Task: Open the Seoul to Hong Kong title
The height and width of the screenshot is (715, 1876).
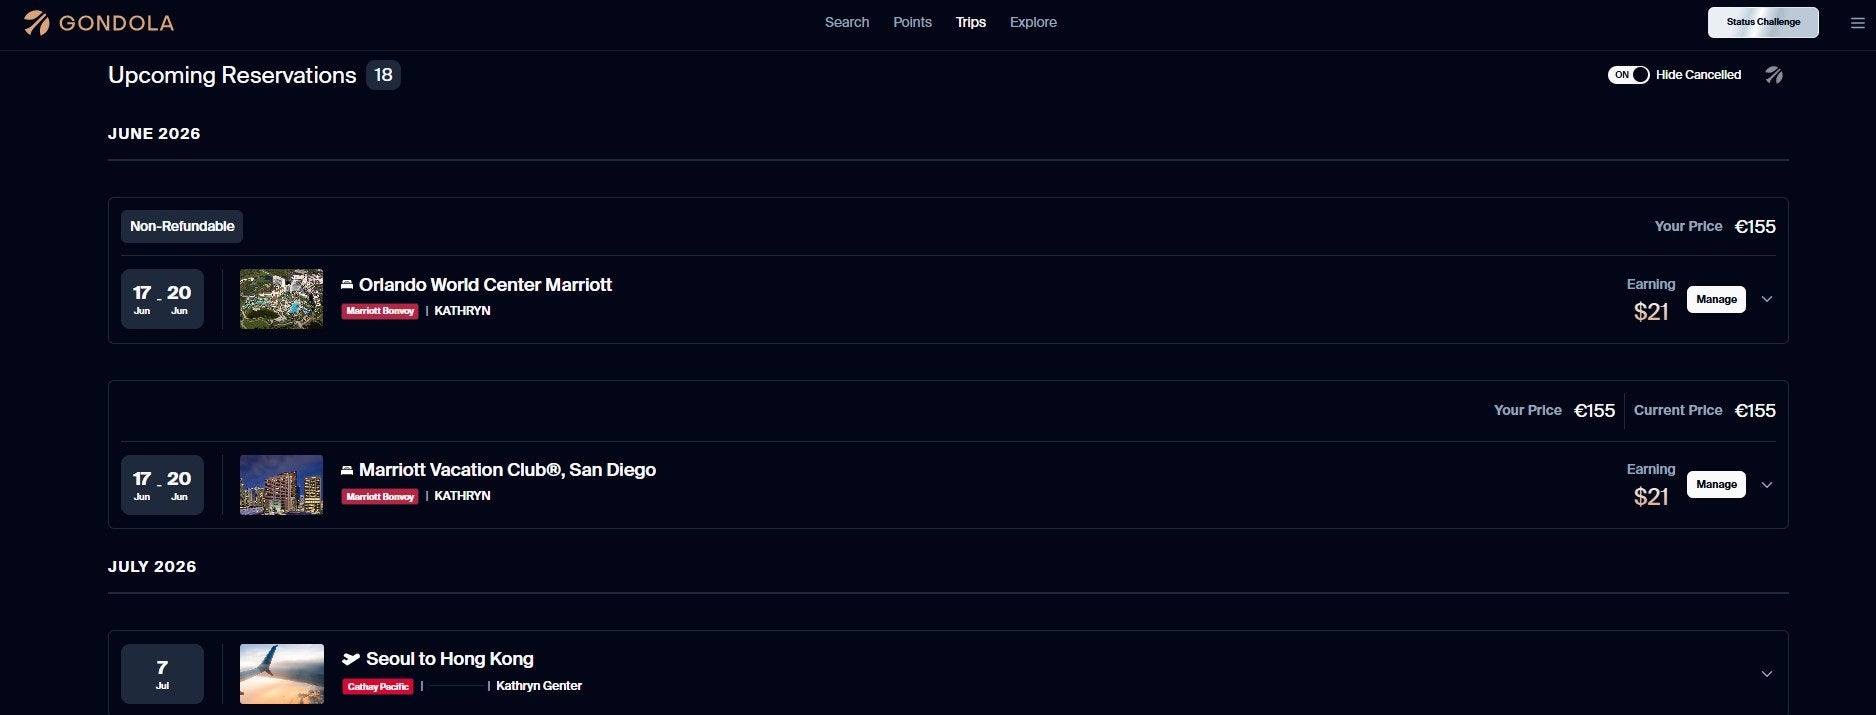Action: [x=449, y=659]
